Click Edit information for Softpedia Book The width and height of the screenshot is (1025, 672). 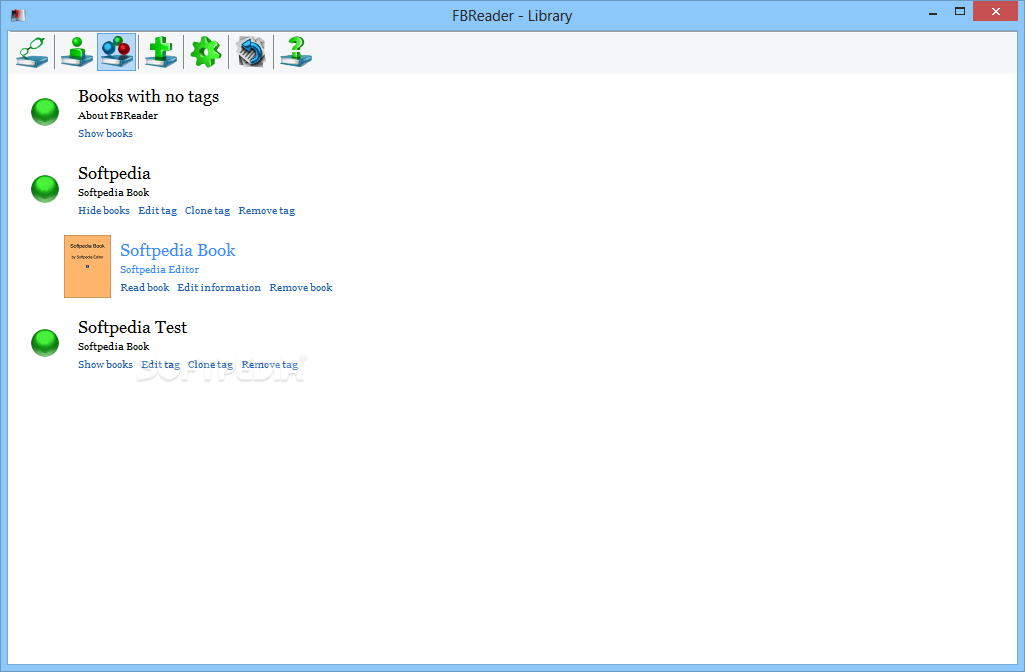pyautogui.click(x=219, y=288)
